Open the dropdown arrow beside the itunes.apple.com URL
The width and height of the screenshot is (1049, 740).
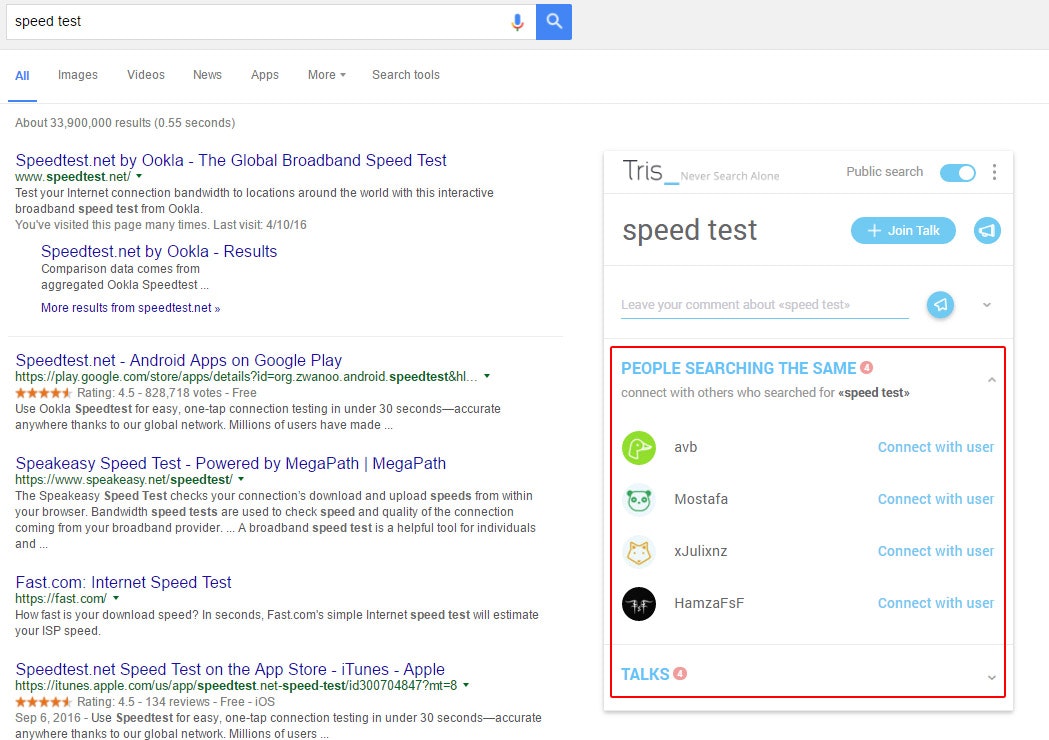(466, 685)
